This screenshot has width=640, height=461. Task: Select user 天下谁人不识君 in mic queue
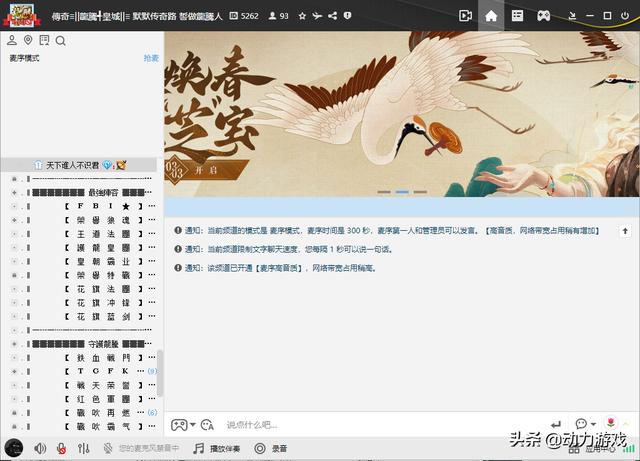pos(79,165)
